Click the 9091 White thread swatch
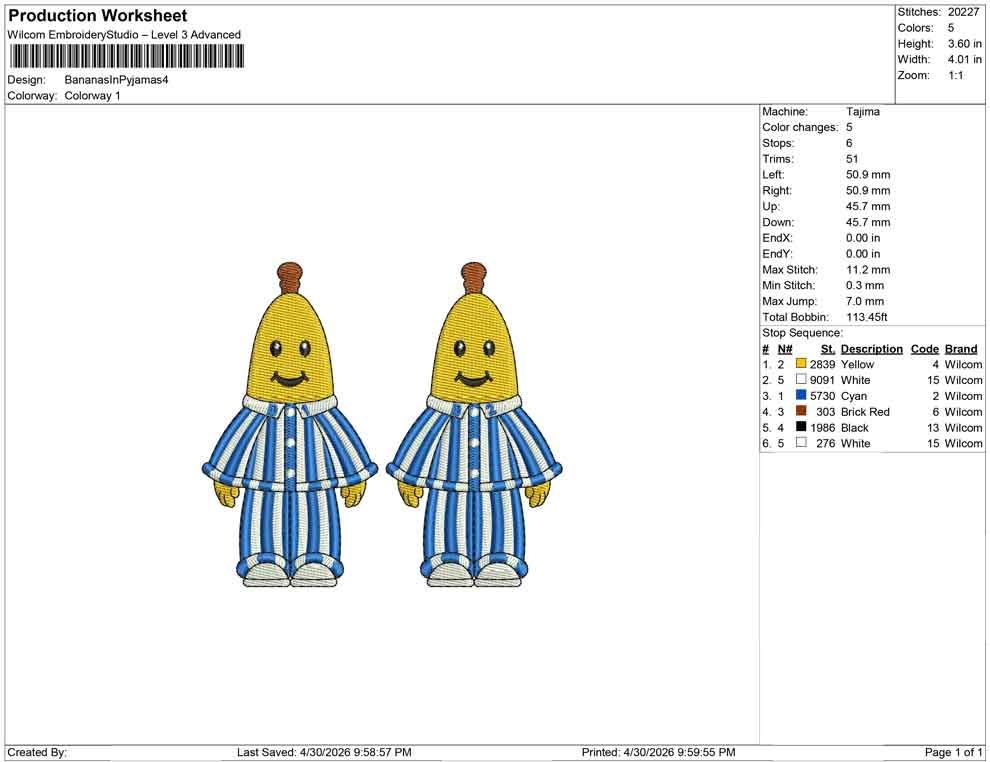The height and width of the screenshot is (762, 990). click(x=801, y=379)
